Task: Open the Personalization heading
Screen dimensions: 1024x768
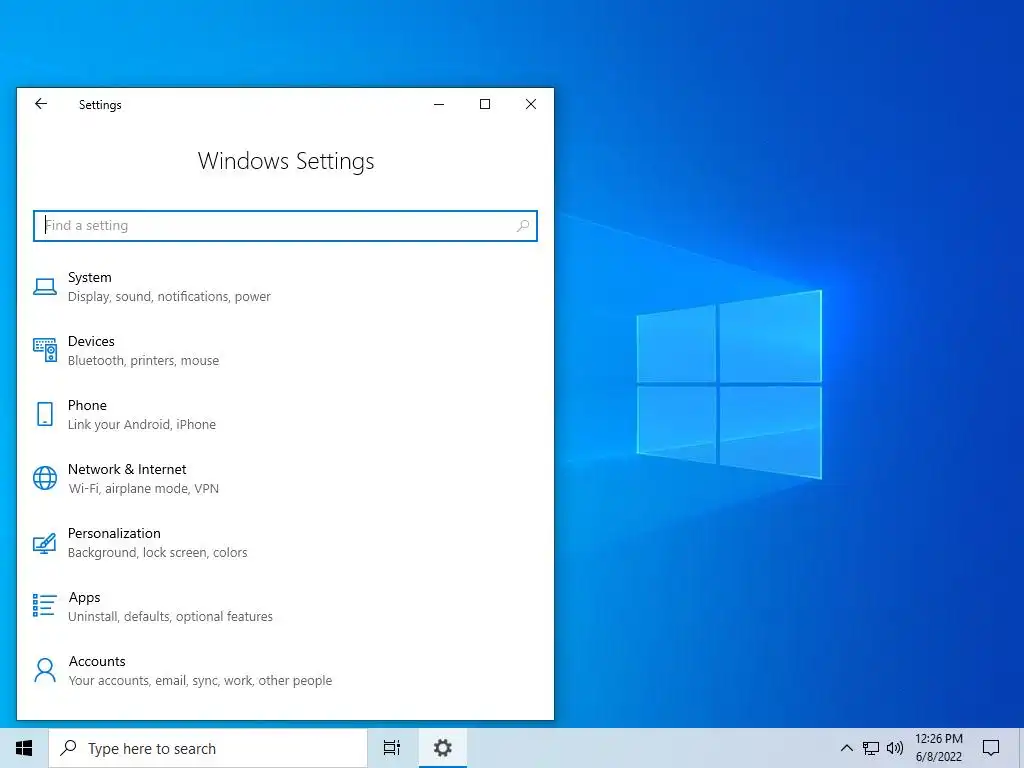Action: [114, 534]
